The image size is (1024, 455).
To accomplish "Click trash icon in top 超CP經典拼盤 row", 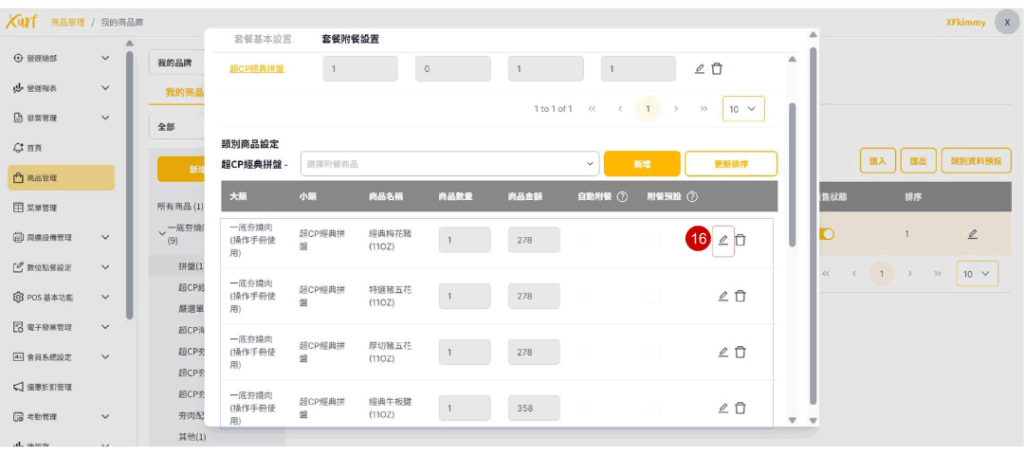I will [717, 69].
